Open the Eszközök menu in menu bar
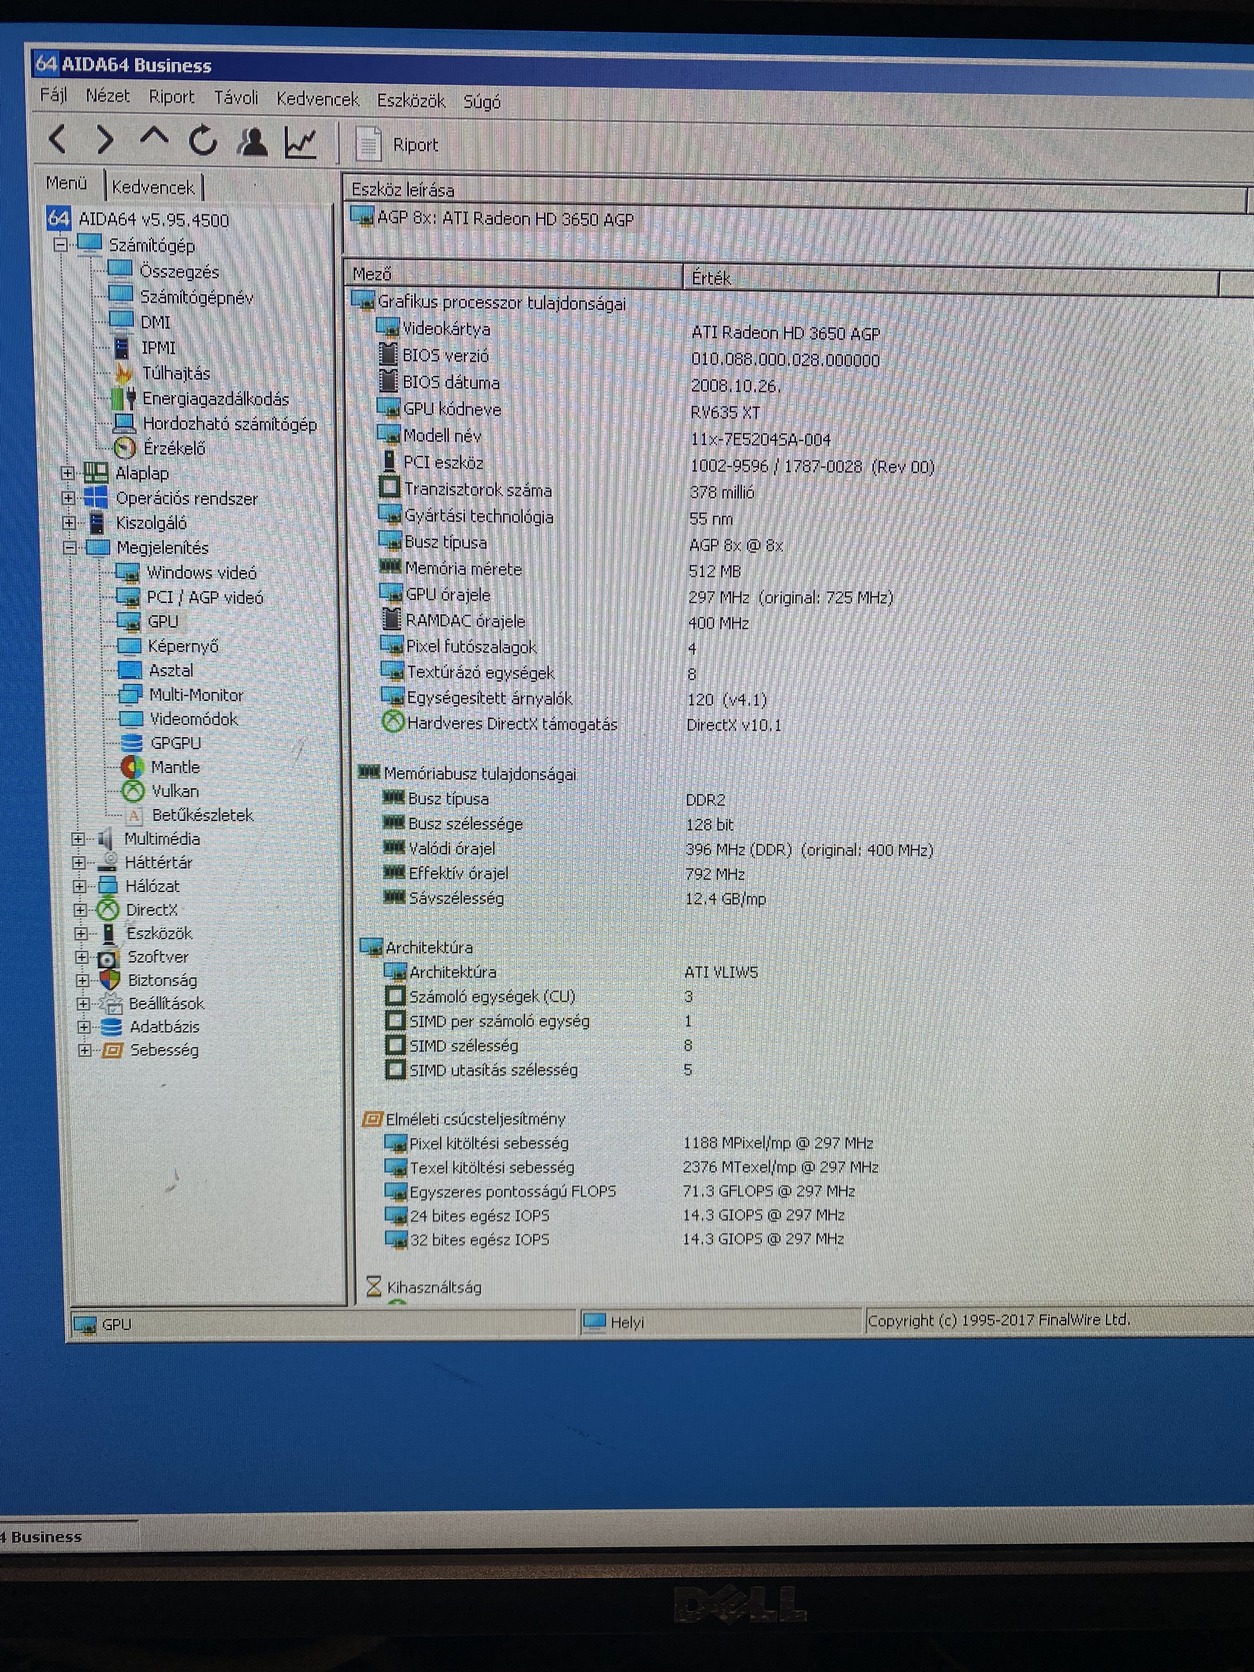This screenshot has width=1254, height=1672. [411, 101]
